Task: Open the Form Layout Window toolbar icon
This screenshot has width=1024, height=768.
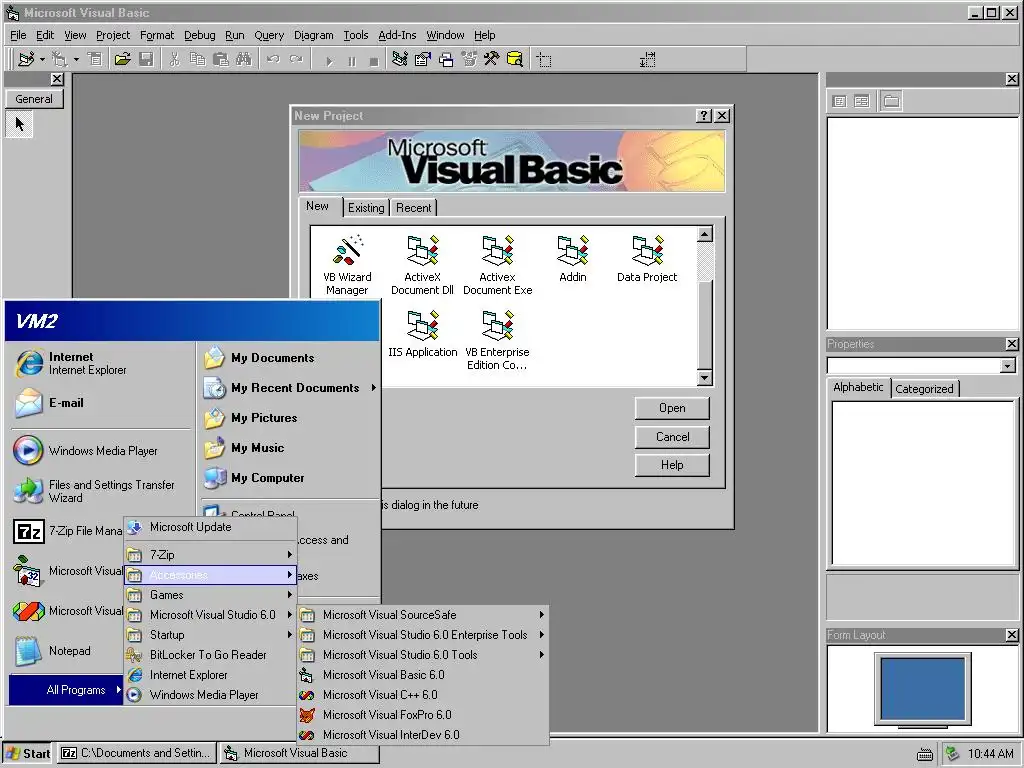Action: (x=446, y=59)
